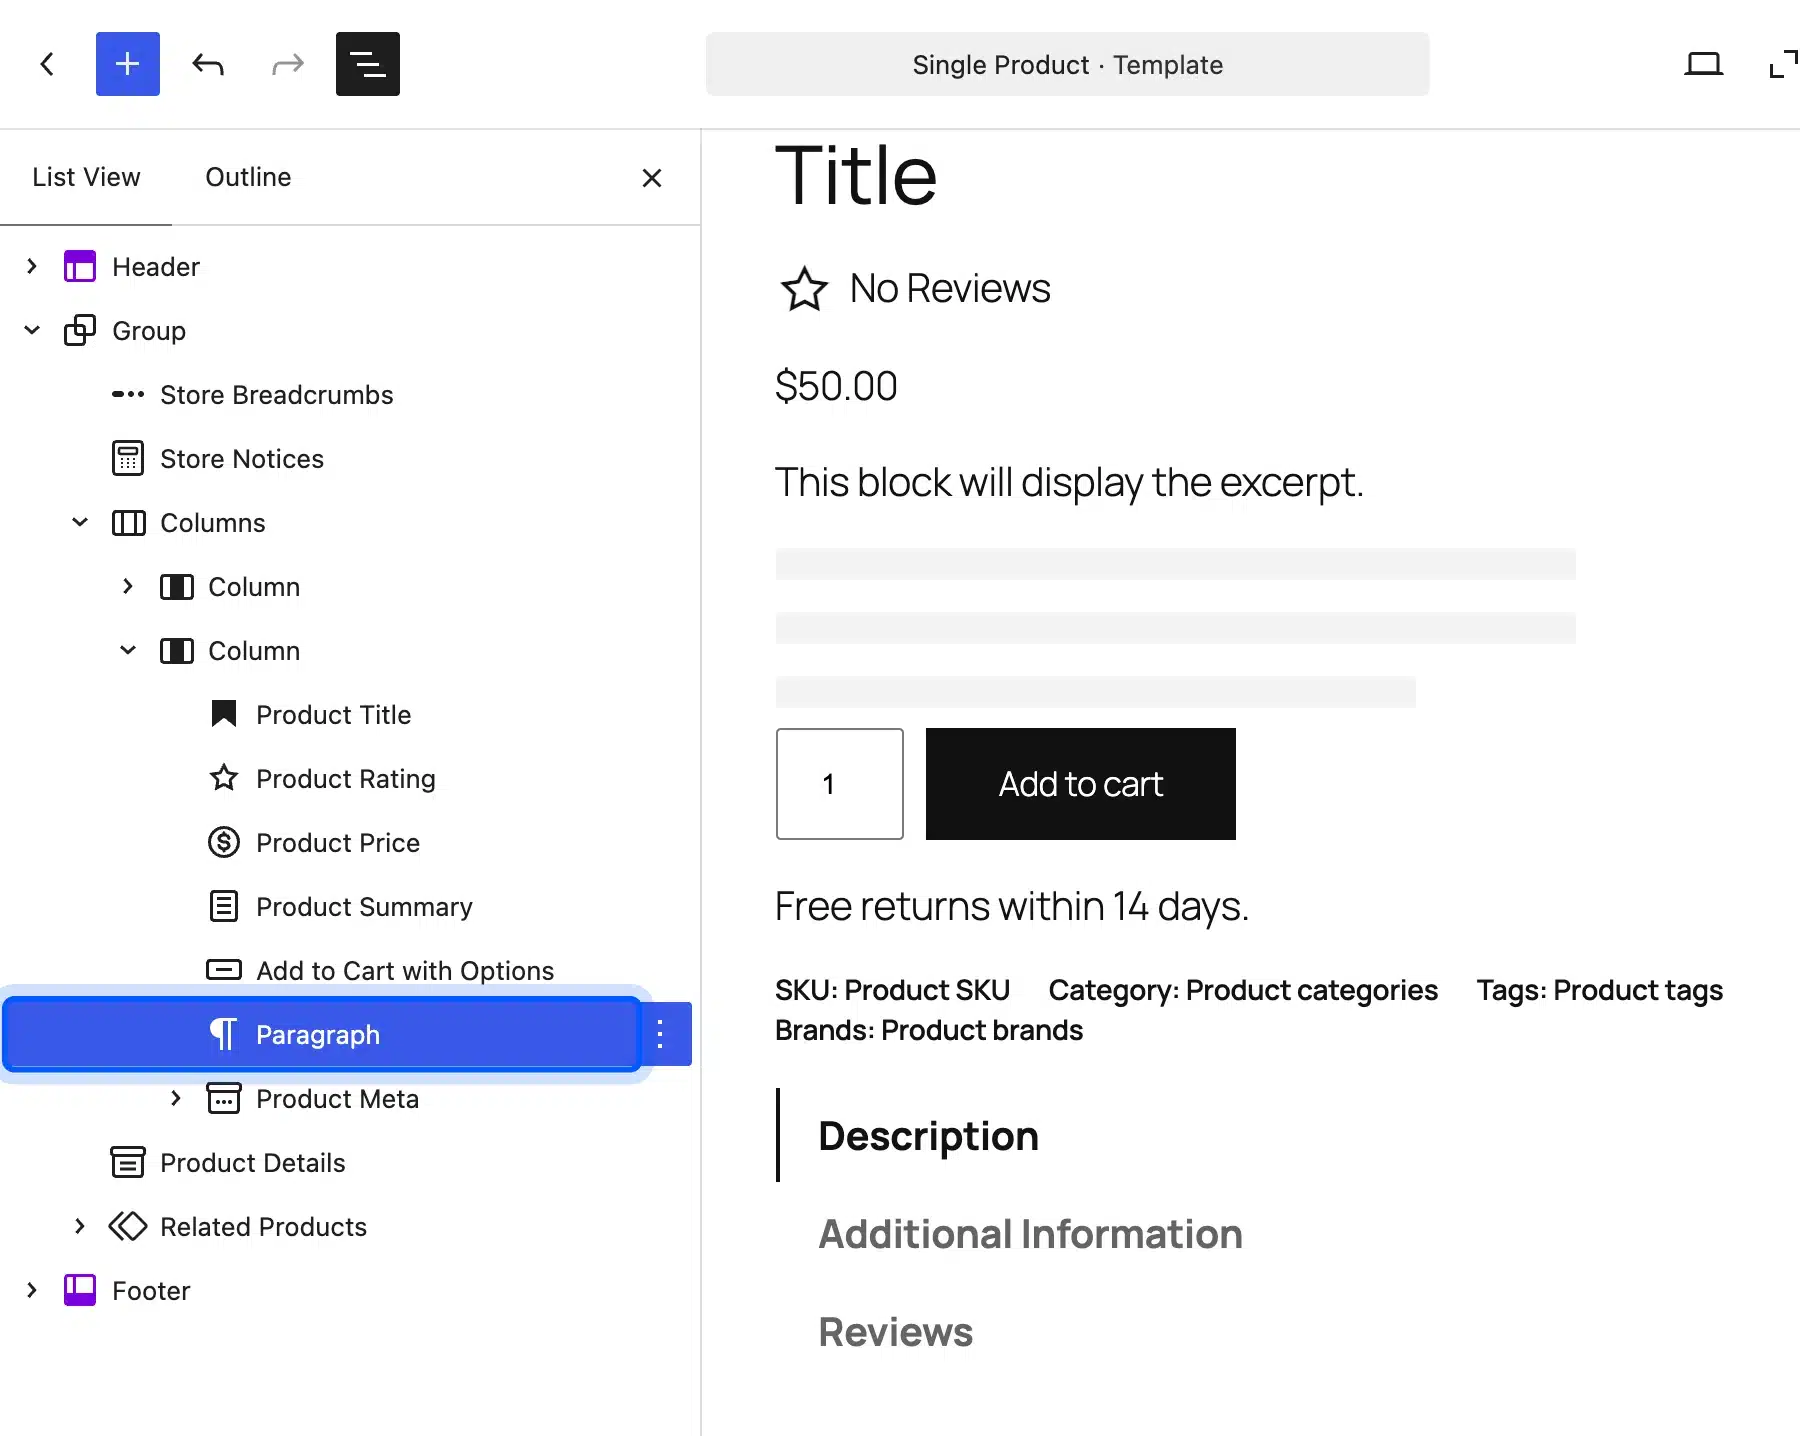The width and height of the screenshot is (1800, 1436).
Task: Open the Additional Information product tab
Action: [1030, 1234]
